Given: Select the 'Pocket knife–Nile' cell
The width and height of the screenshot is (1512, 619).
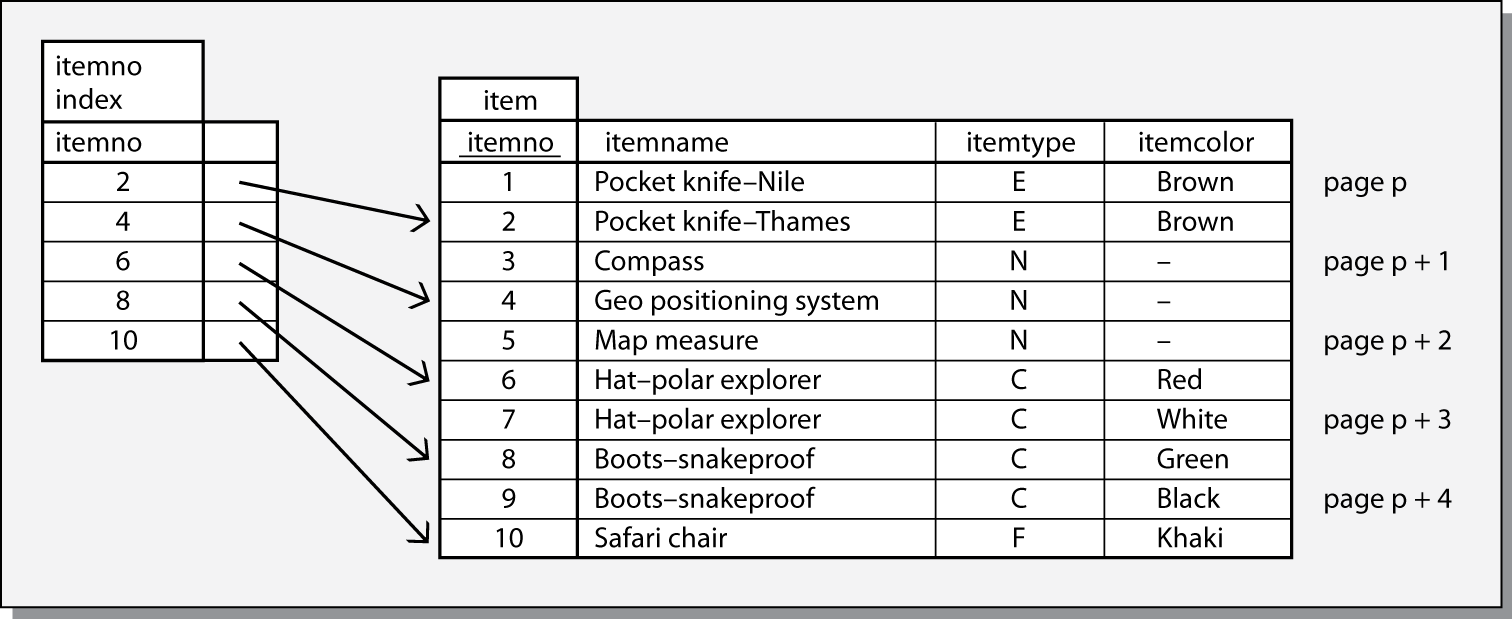Looking at the screenshot, I should (699, 182).
